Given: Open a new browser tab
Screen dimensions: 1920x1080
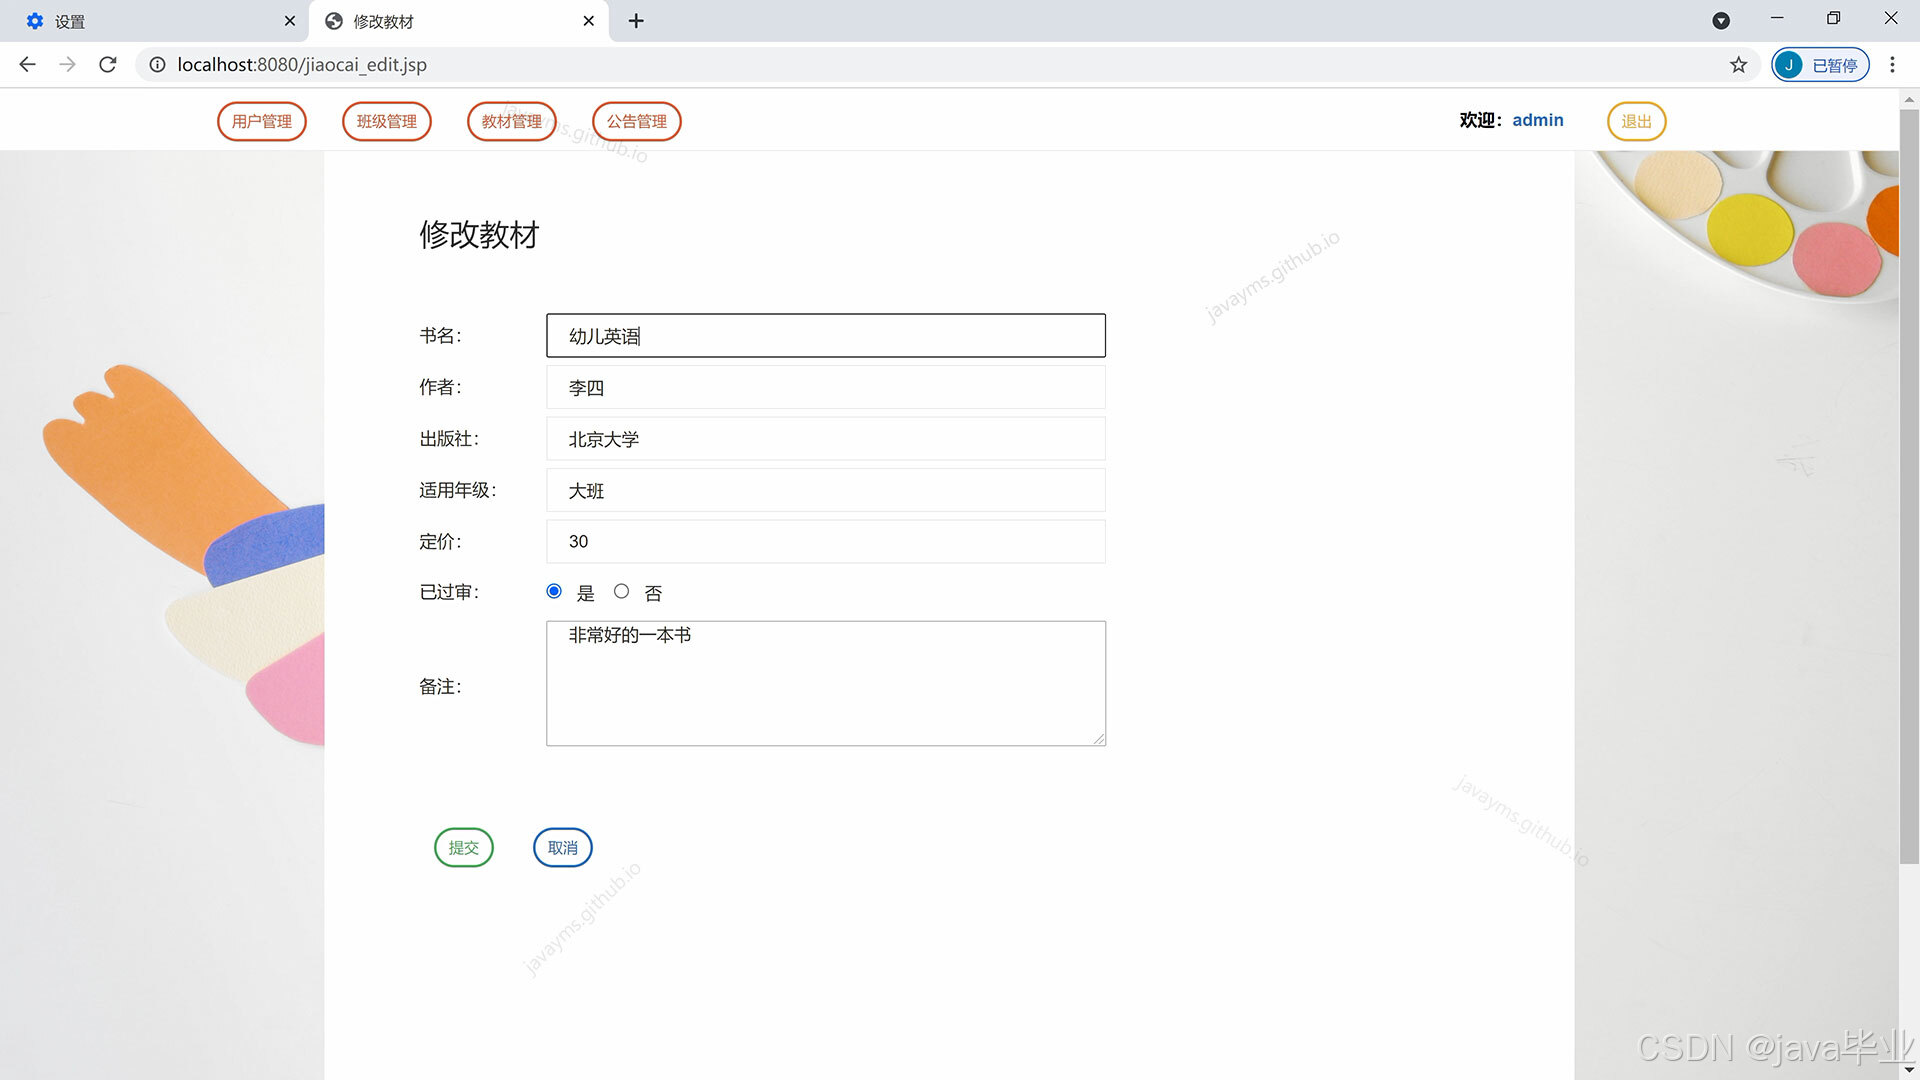Looking at the screenshot, I should point(636,21).
